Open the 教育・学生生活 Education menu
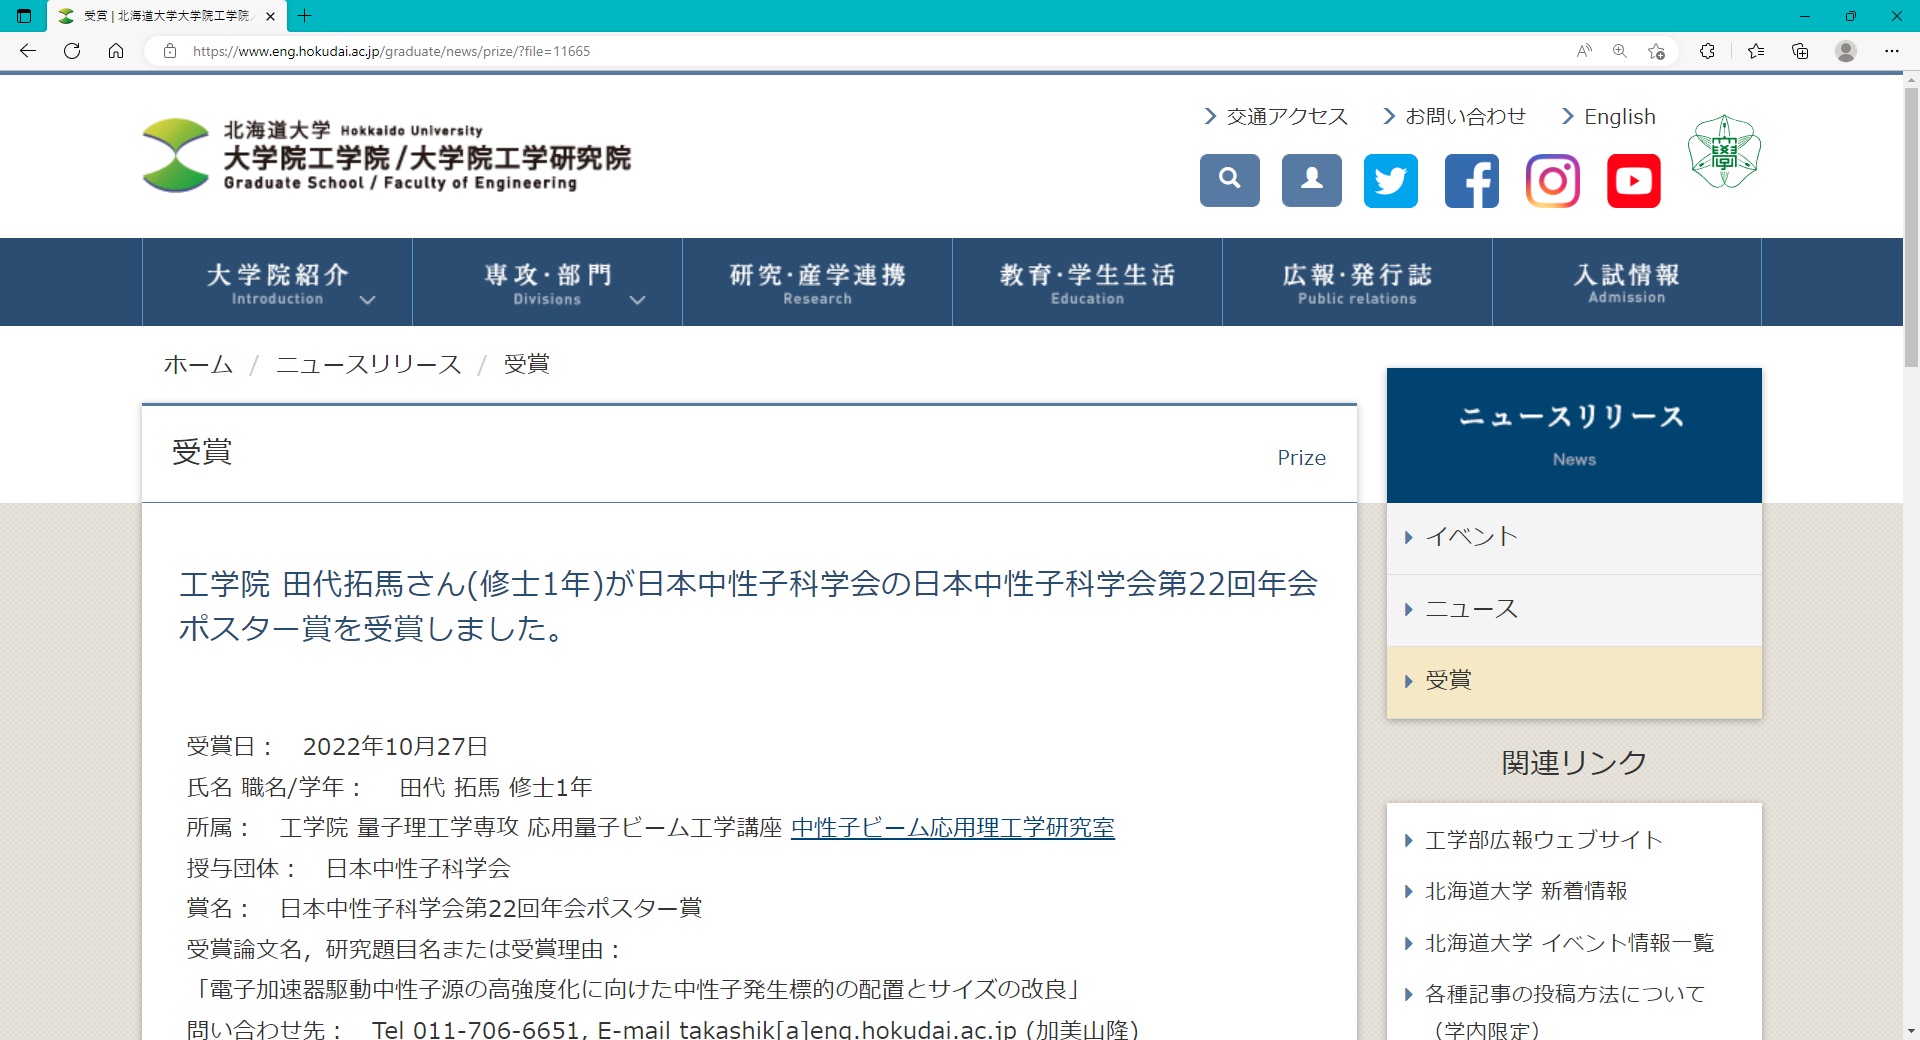Screen dimensions: 1920x1040 click(x=1087, y=282)
